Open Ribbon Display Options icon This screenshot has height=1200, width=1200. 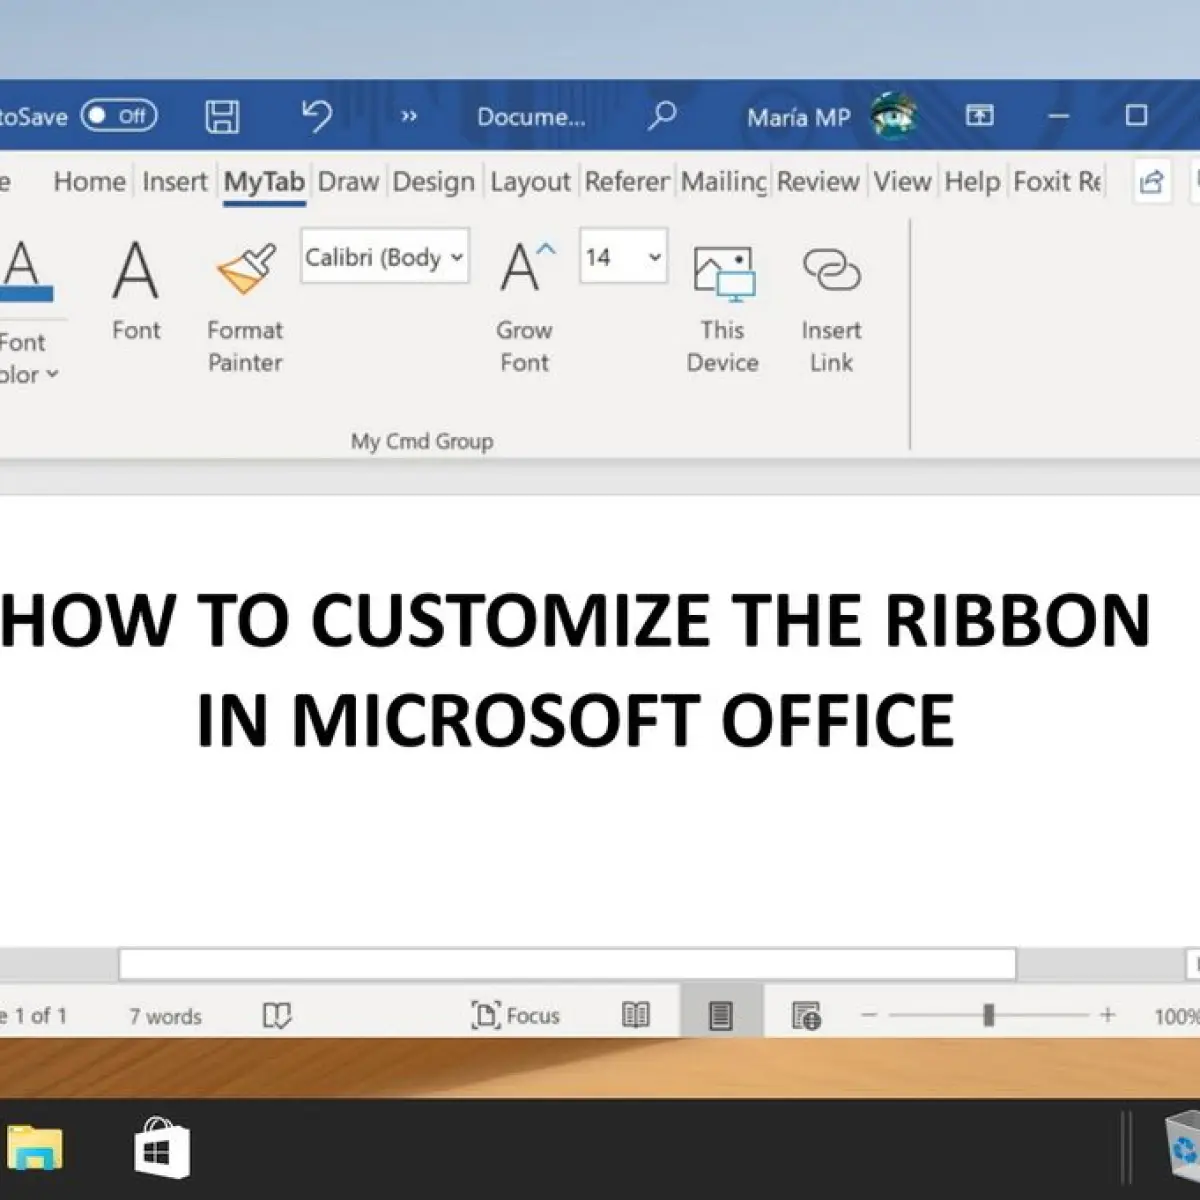click(979, 115)
